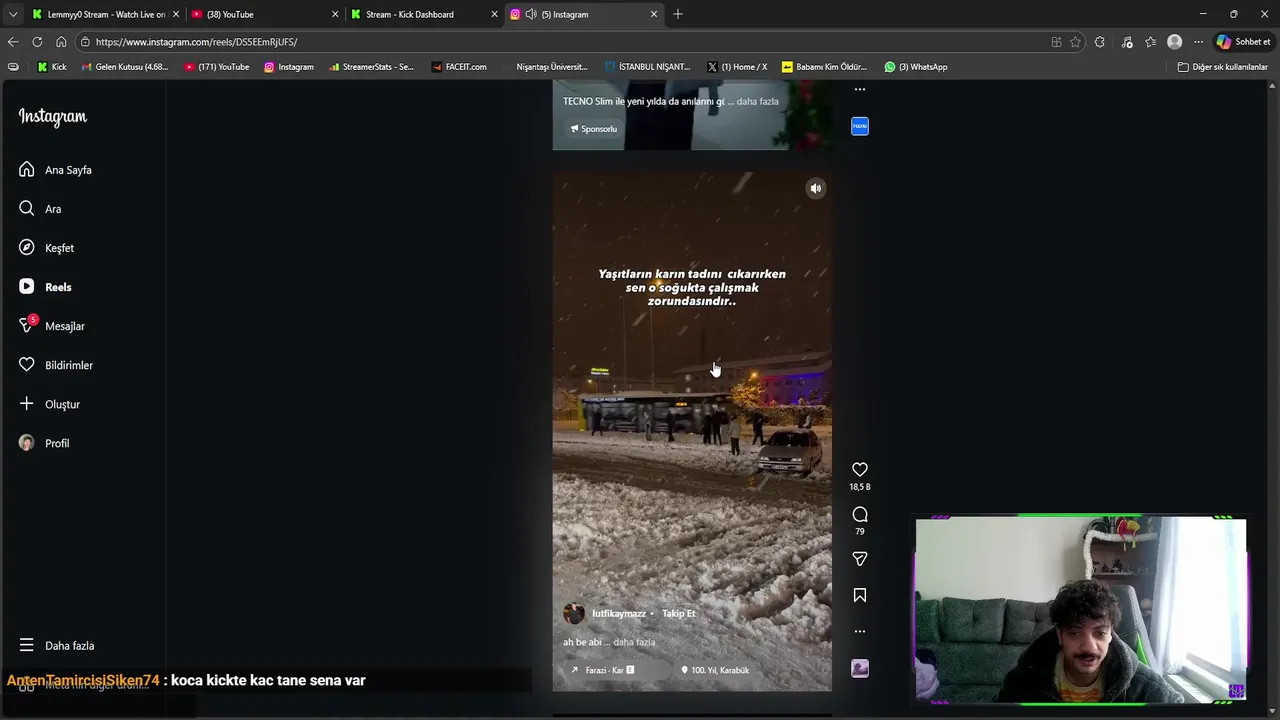1280x720 pixels.
Task: Expand Diğer sık kullanılanlar folder
Action: tap(1222, 67)
